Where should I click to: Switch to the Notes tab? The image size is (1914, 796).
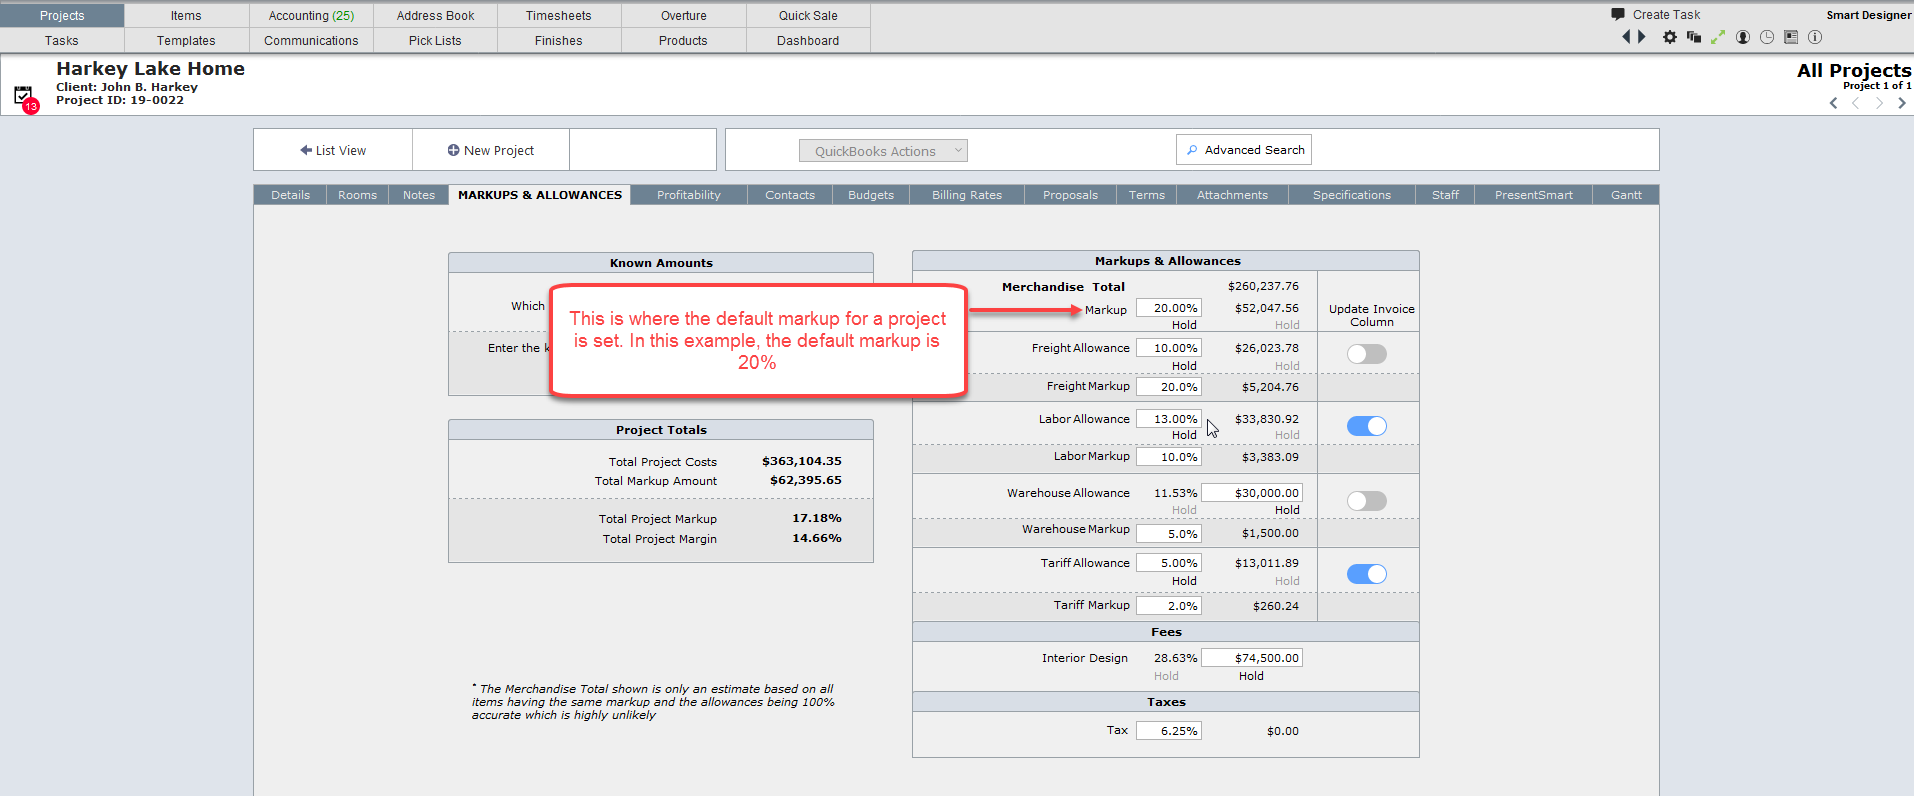[x=419, y=195]
